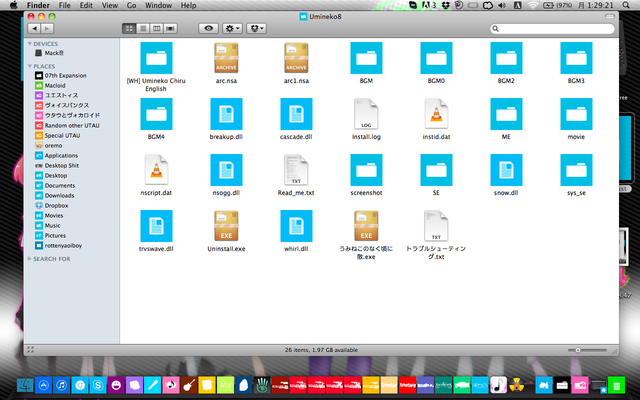Select the トラブルシューティング.txt file
The height and width of the screenshot is (400, 640).
[436, 226]
